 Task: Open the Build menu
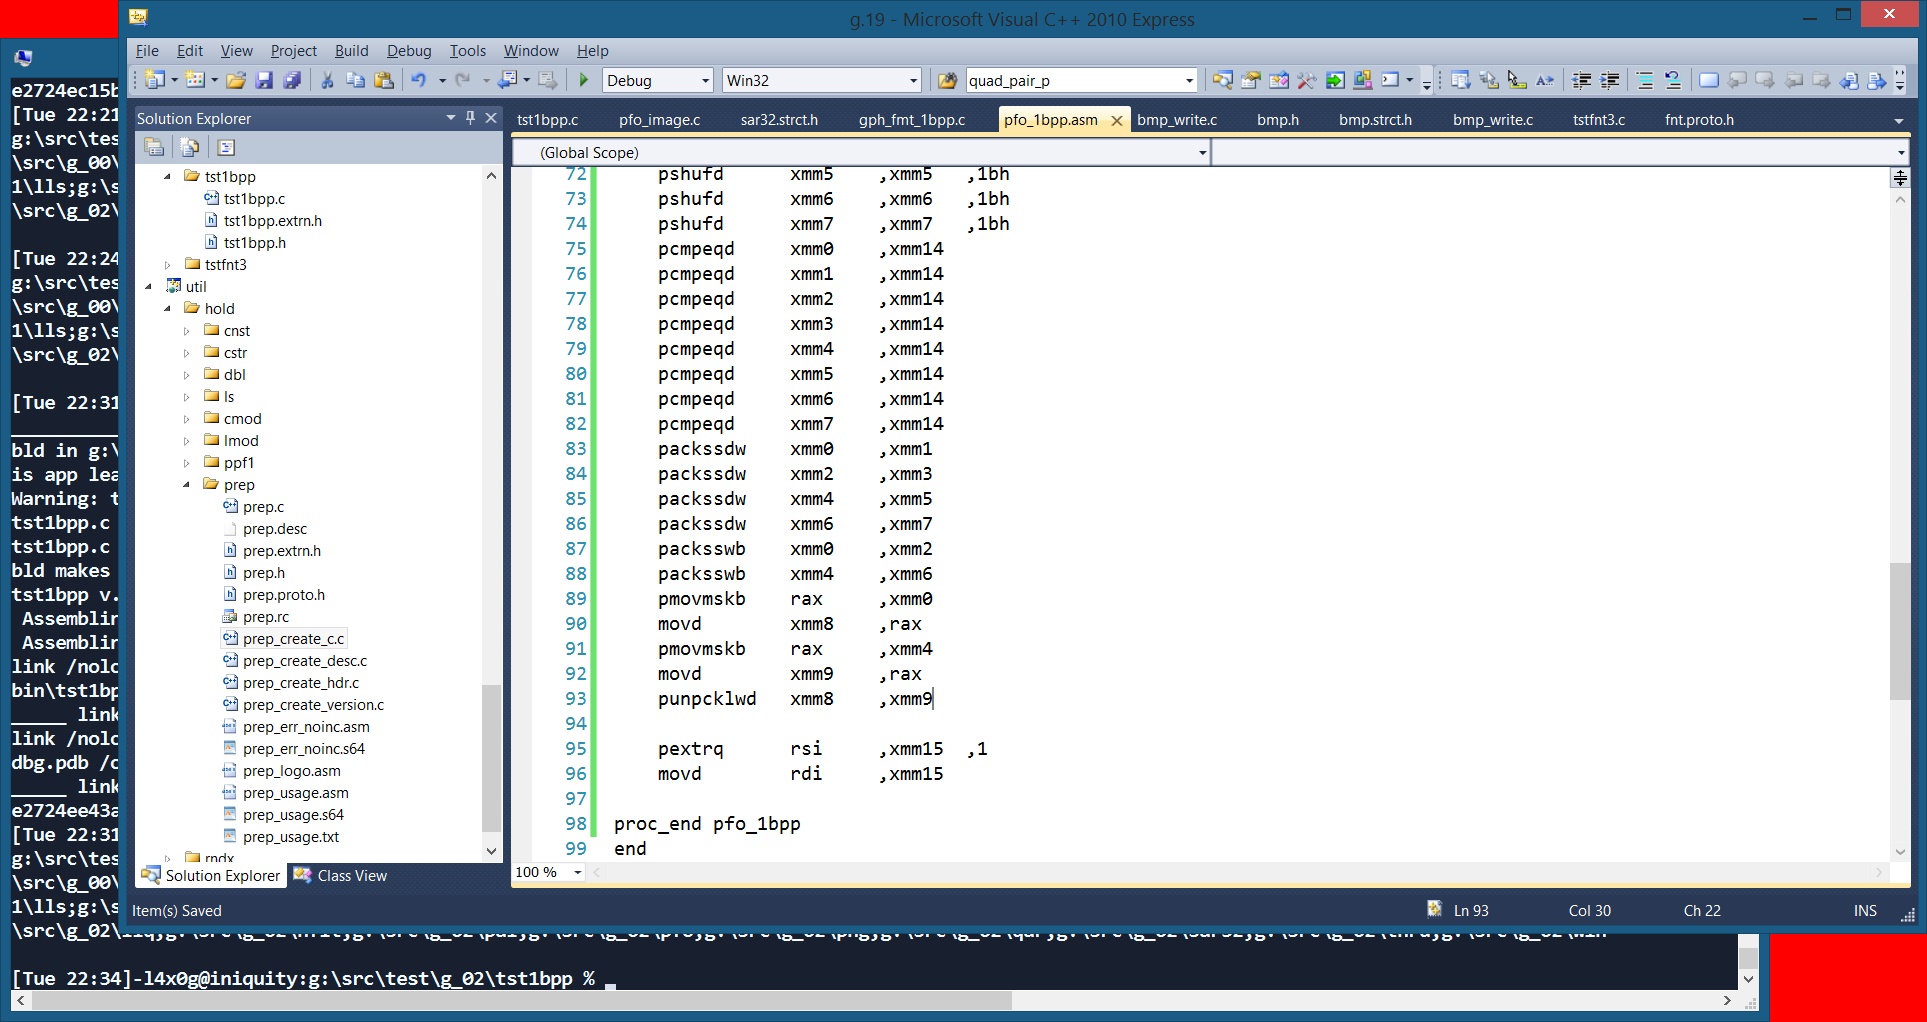351,51
